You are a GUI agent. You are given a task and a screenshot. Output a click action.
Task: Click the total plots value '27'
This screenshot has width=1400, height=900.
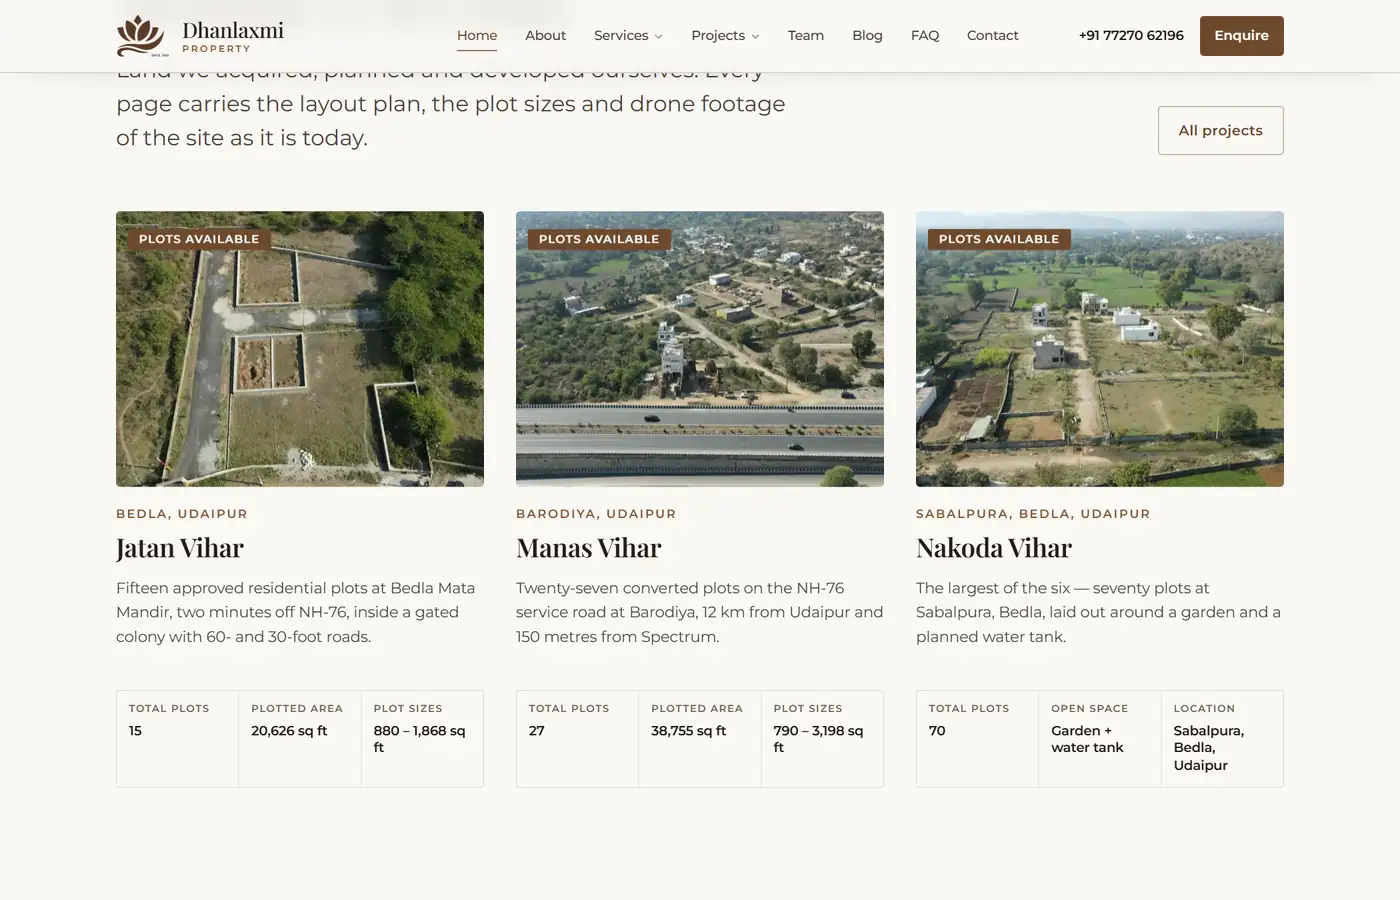point(537,731)
